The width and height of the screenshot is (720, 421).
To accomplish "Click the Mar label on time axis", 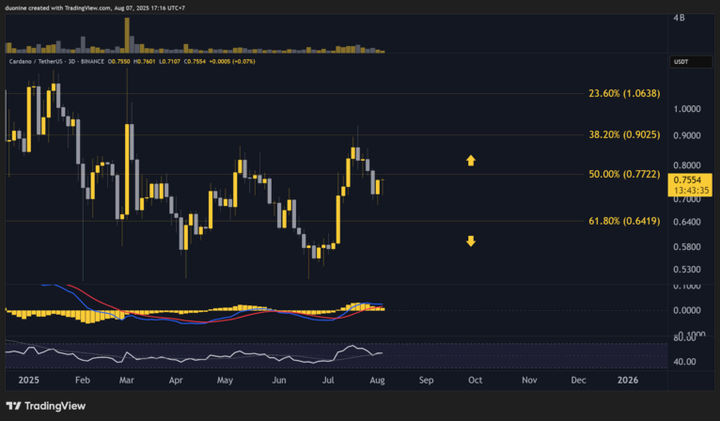I will click(127, 381).
